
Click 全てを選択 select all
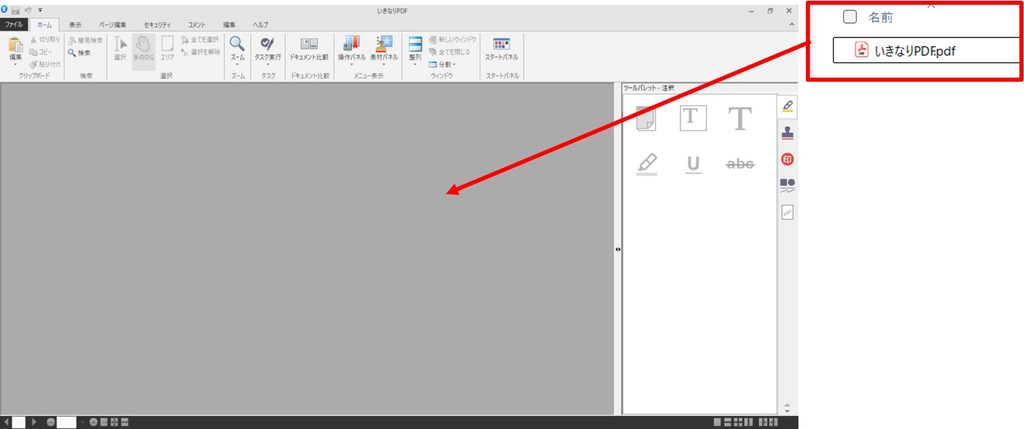[x=201, y=40]
